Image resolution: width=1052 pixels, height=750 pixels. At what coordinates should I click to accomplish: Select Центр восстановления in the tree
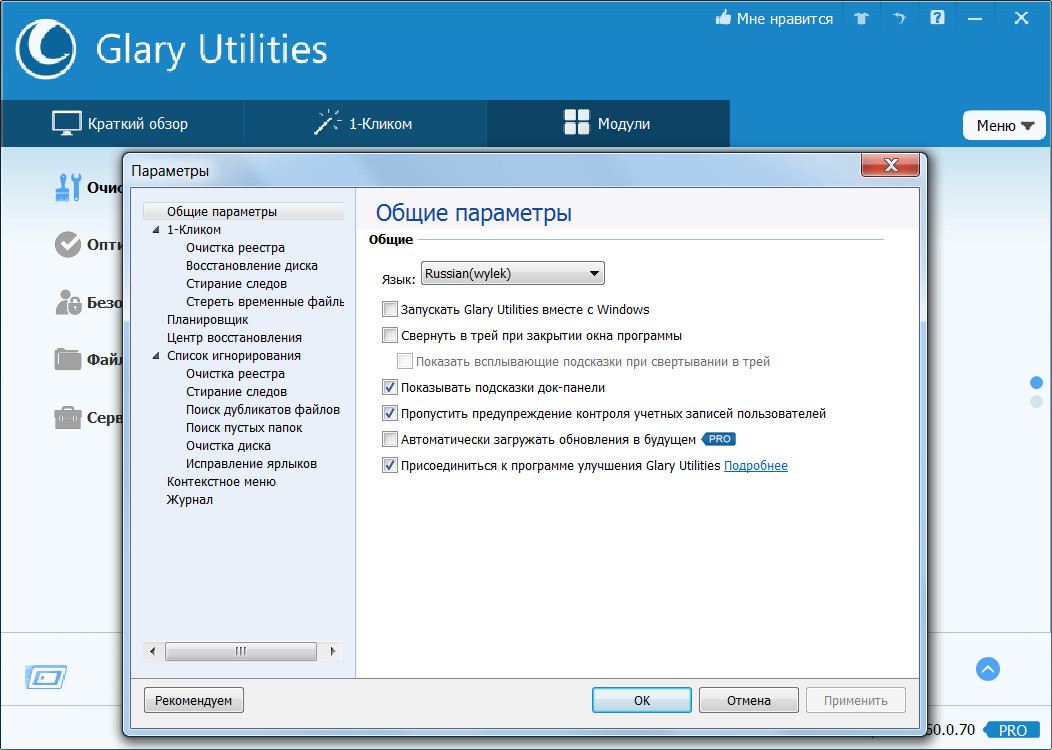[x=234, y=337]
